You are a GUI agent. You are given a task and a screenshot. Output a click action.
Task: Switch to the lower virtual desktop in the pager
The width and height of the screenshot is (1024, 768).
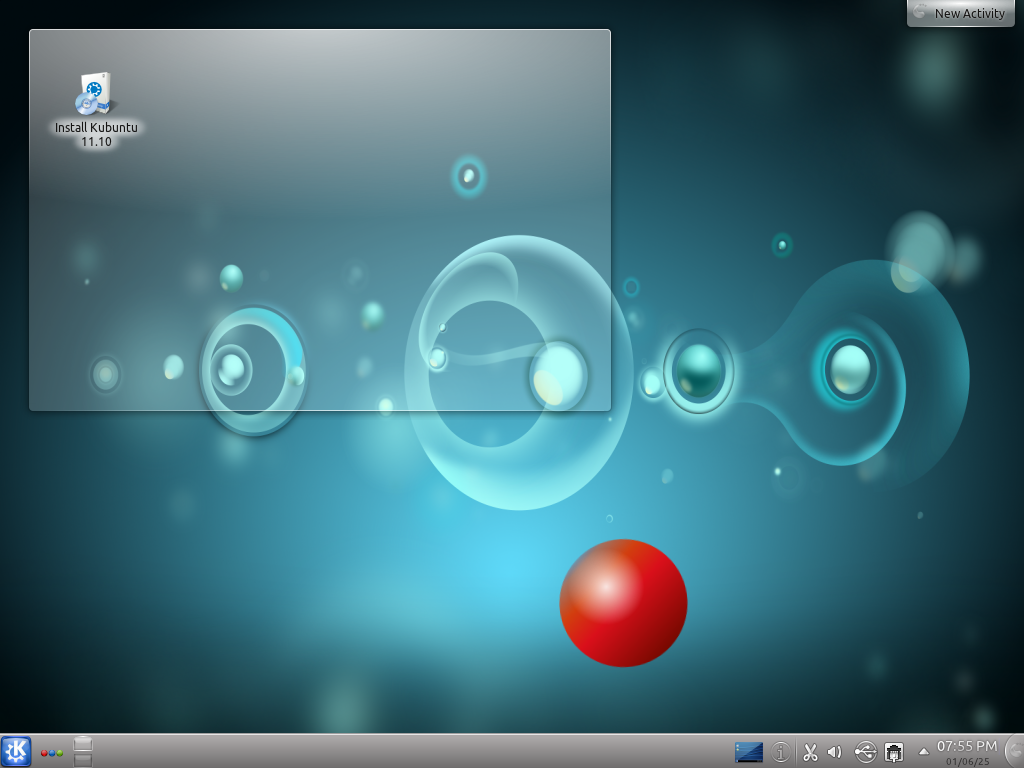83,760
